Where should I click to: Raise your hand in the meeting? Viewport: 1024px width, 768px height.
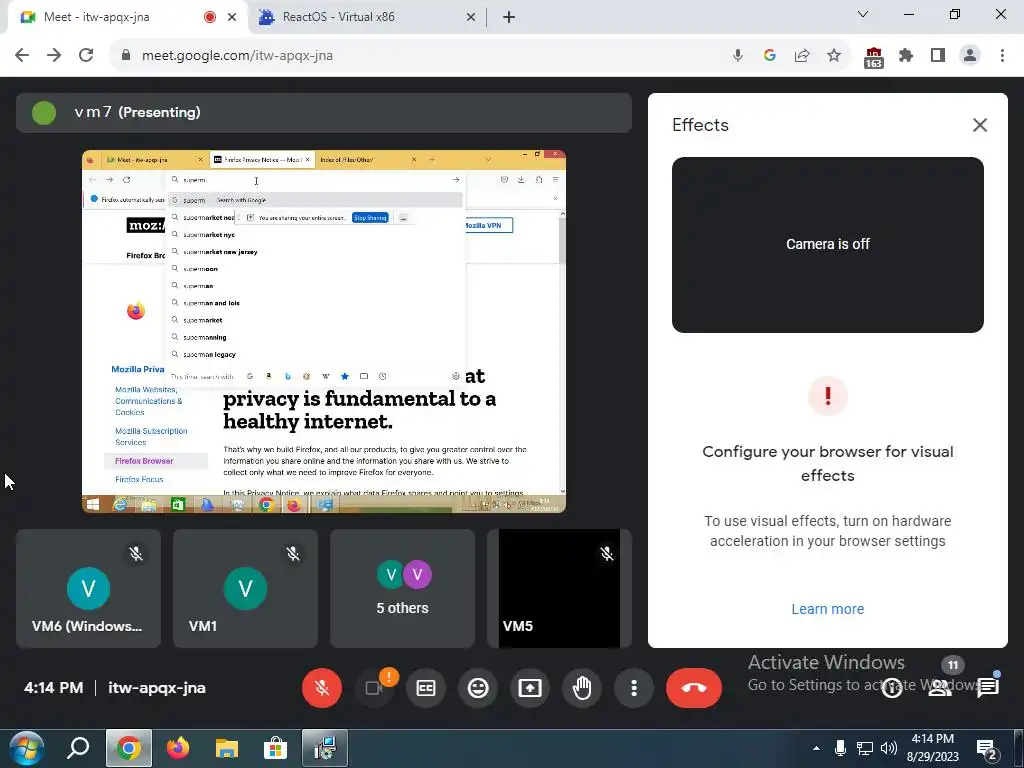[x=582, y=688]
